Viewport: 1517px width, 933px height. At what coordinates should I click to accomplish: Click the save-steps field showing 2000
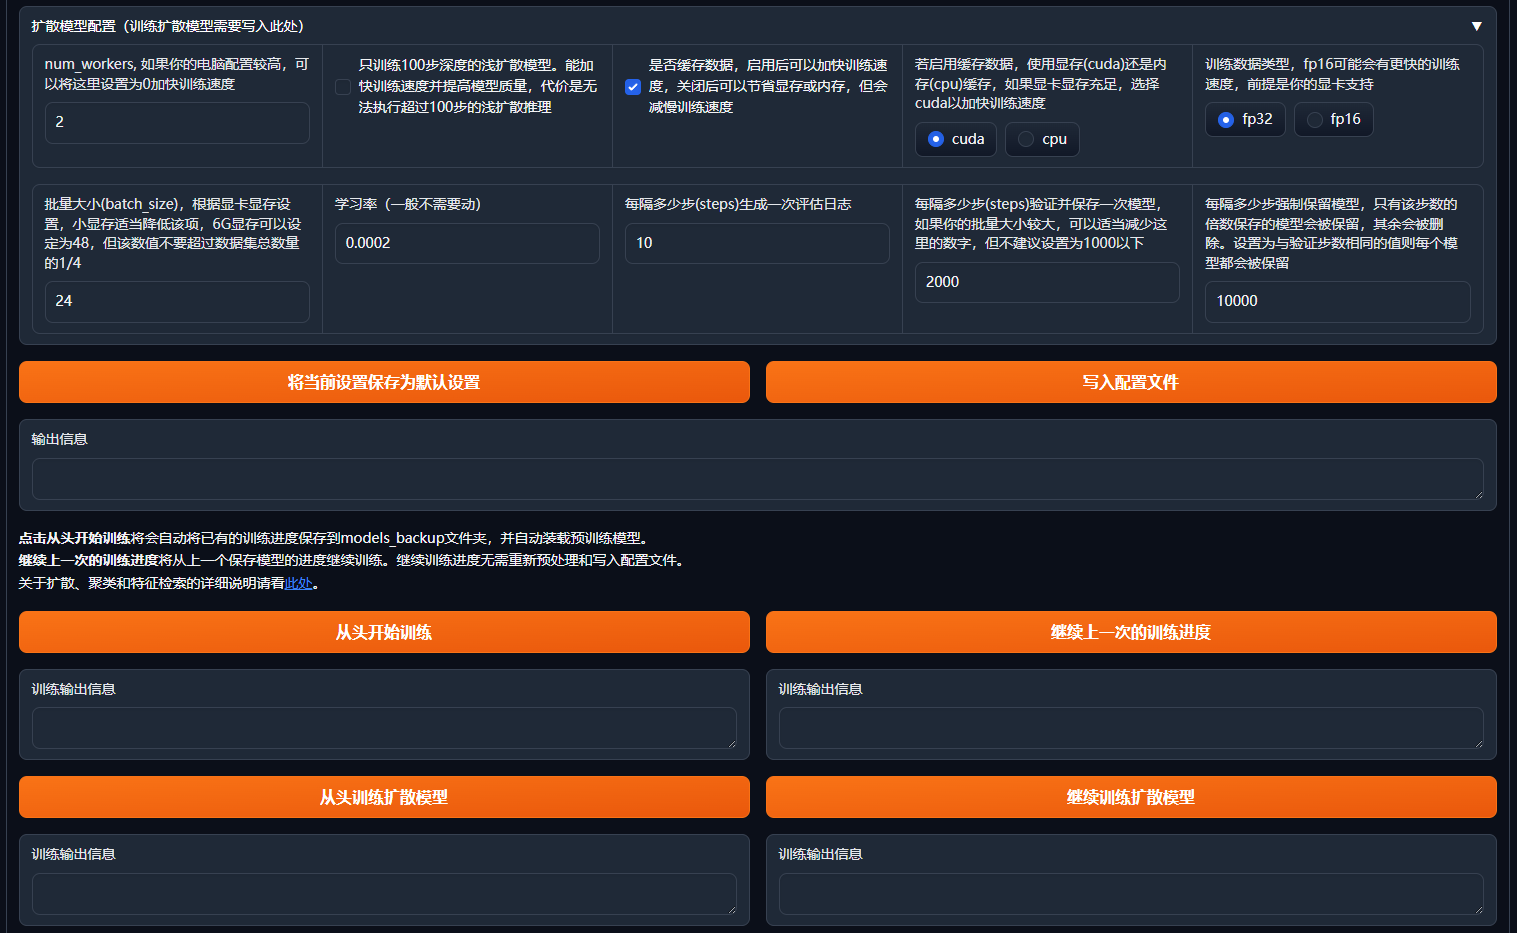pos(1047,282)
